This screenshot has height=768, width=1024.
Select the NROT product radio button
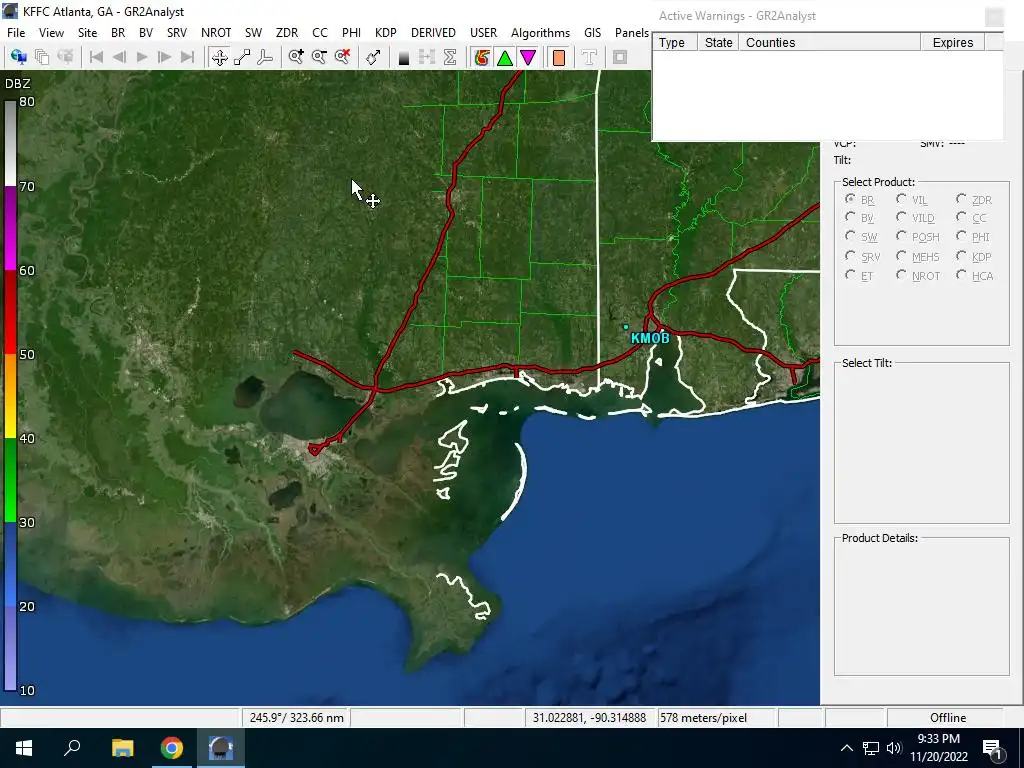[x=901, y=275]
